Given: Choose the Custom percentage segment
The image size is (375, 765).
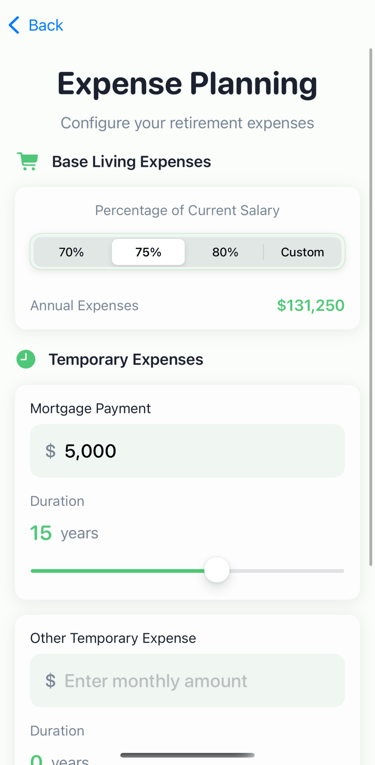Looking at the screenshot, I should [302, 252].
